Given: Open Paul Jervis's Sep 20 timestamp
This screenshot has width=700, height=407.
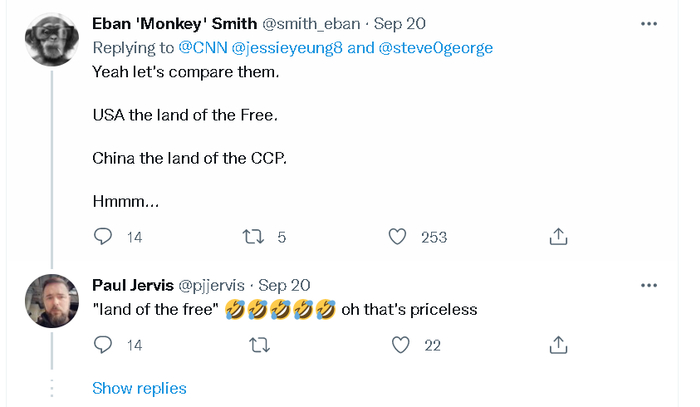Looking at the screenshot, I should pyautogui.click(x=284, y=285).
